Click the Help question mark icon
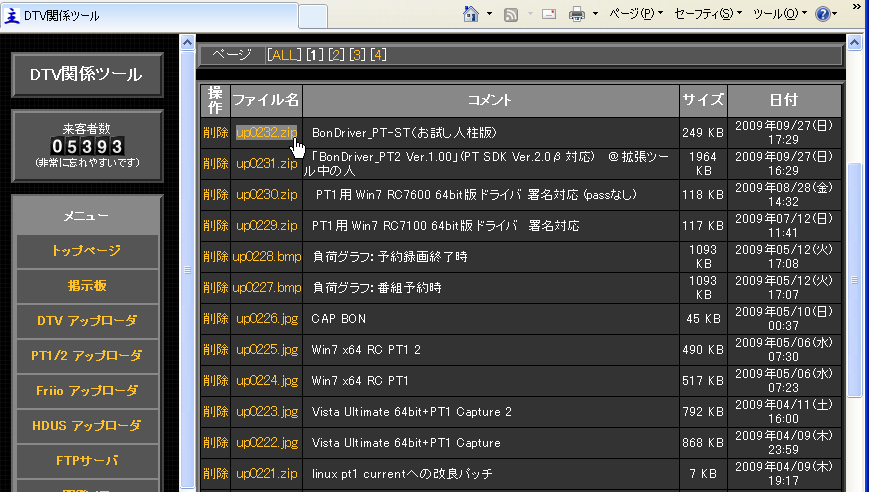Screen dimensions: 869x492 823,14
